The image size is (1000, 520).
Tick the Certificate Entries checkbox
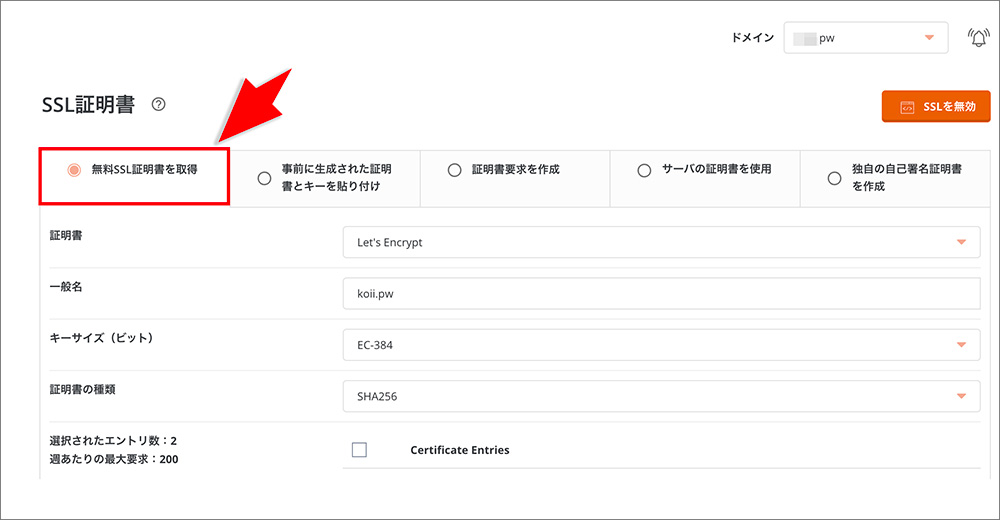tap(359, 450)
